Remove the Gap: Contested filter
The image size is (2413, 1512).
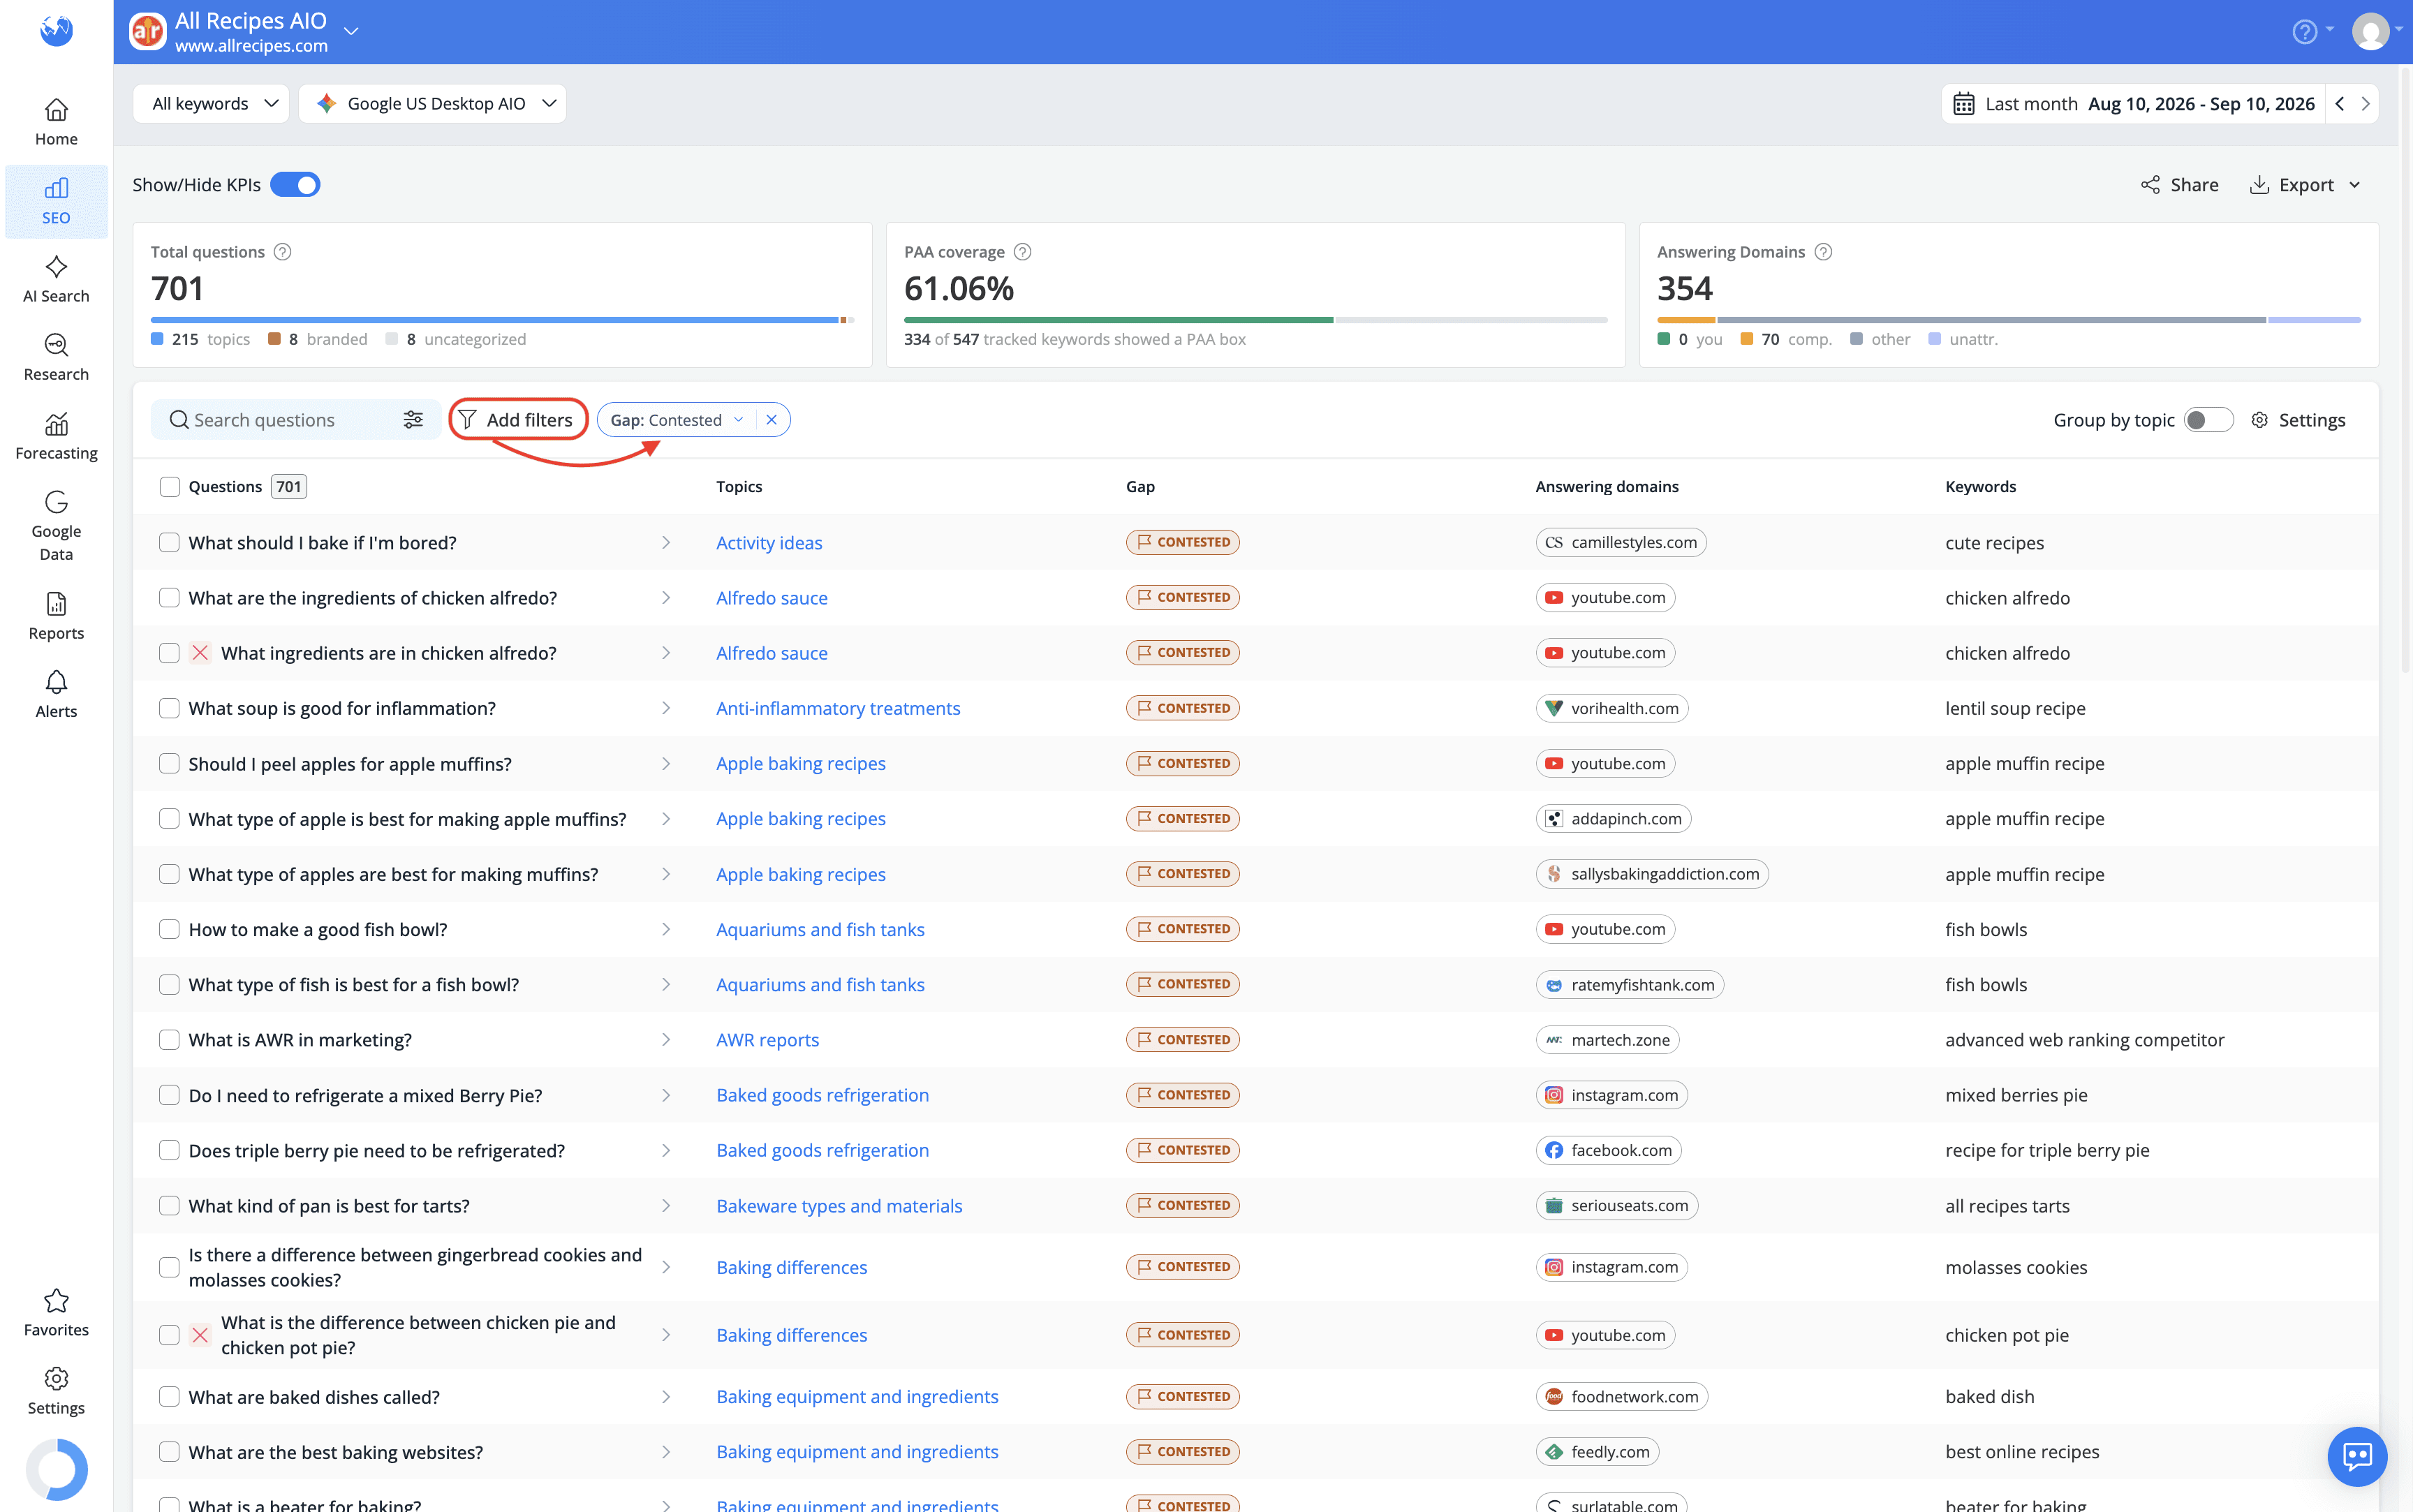point(771,420)
